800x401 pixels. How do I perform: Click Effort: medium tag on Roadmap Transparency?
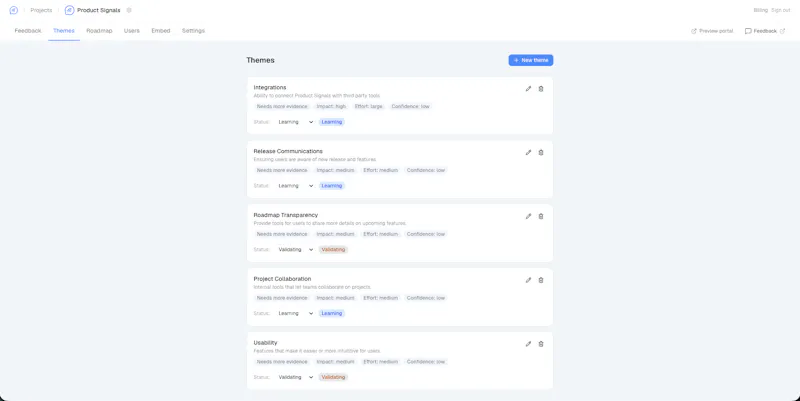click(x=381, y=234)
